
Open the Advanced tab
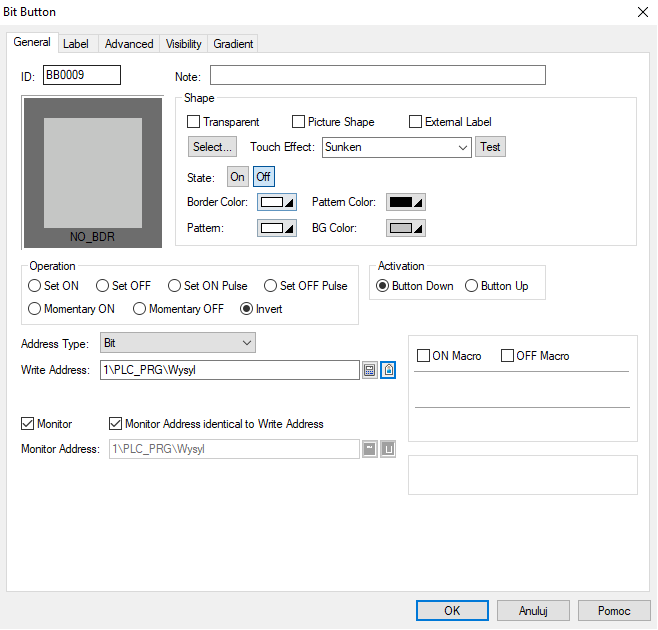click(x=129, y=44)
